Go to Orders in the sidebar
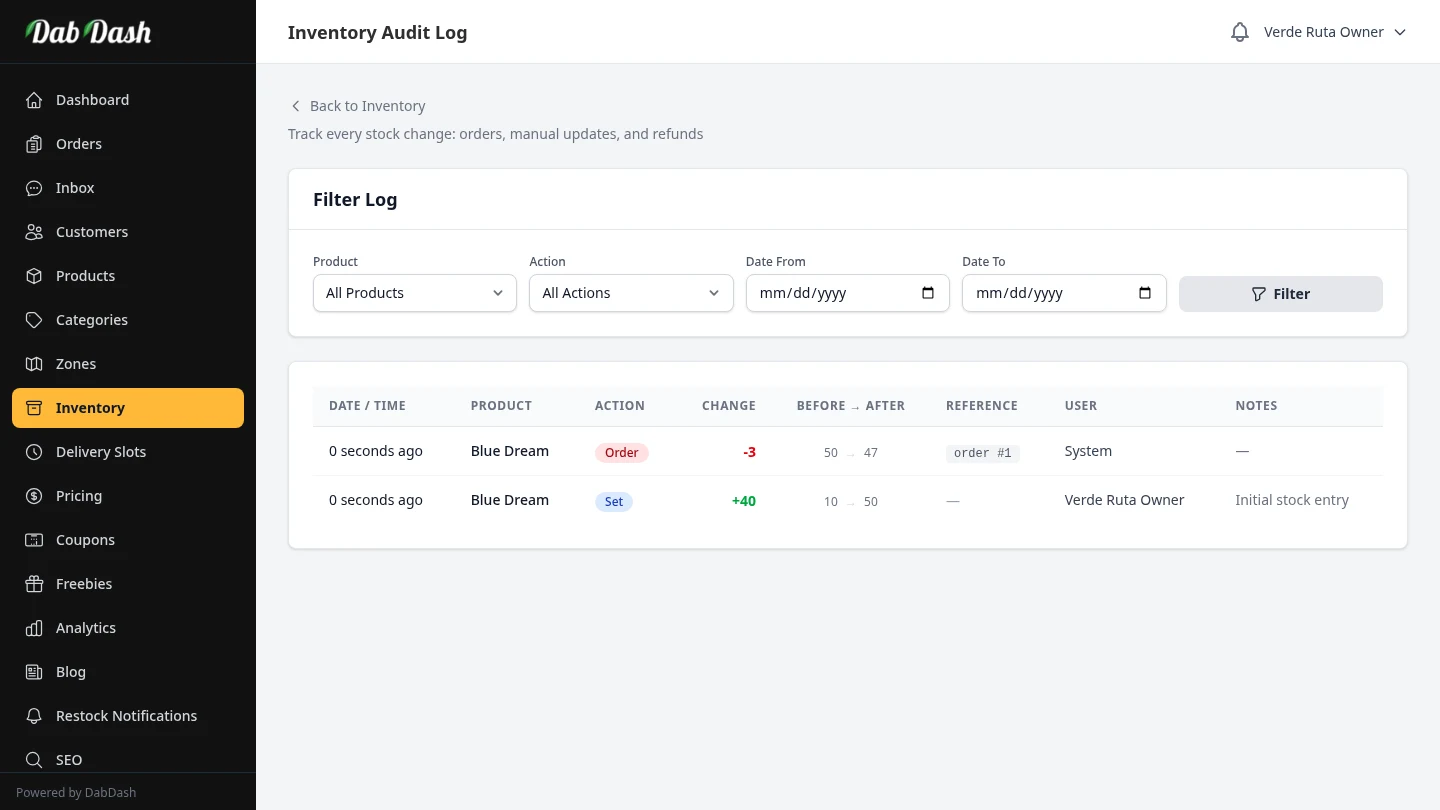The height and width of the screenshot is (810, 1440). point(79,144)
